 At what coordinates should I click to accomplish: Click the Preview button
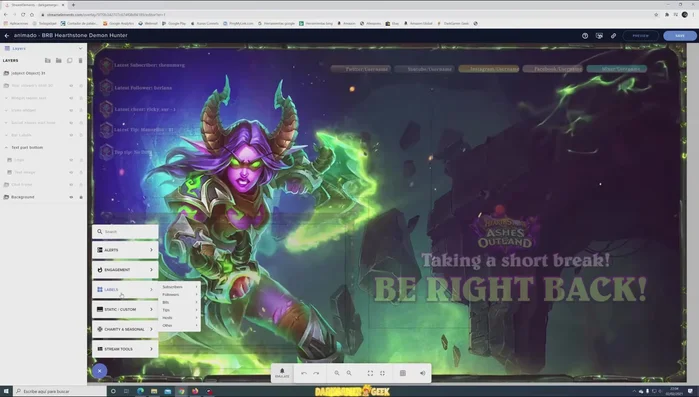[641, 36]
